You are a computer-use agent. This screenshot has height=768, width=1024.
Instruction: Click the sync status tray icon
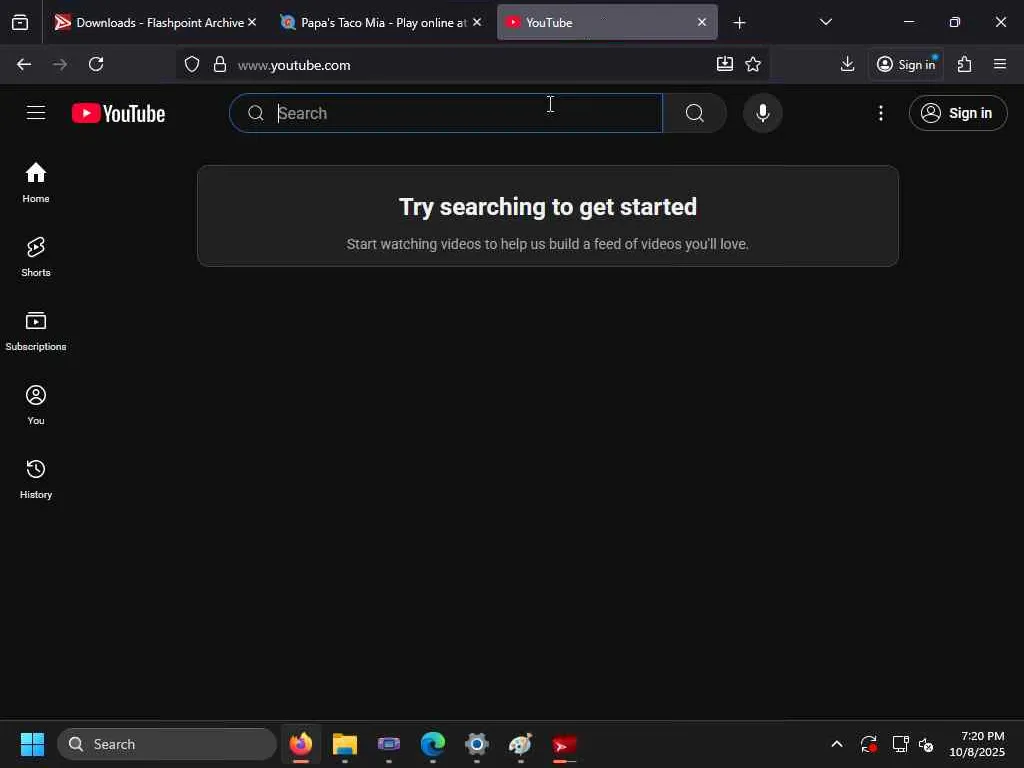point(869,744)
